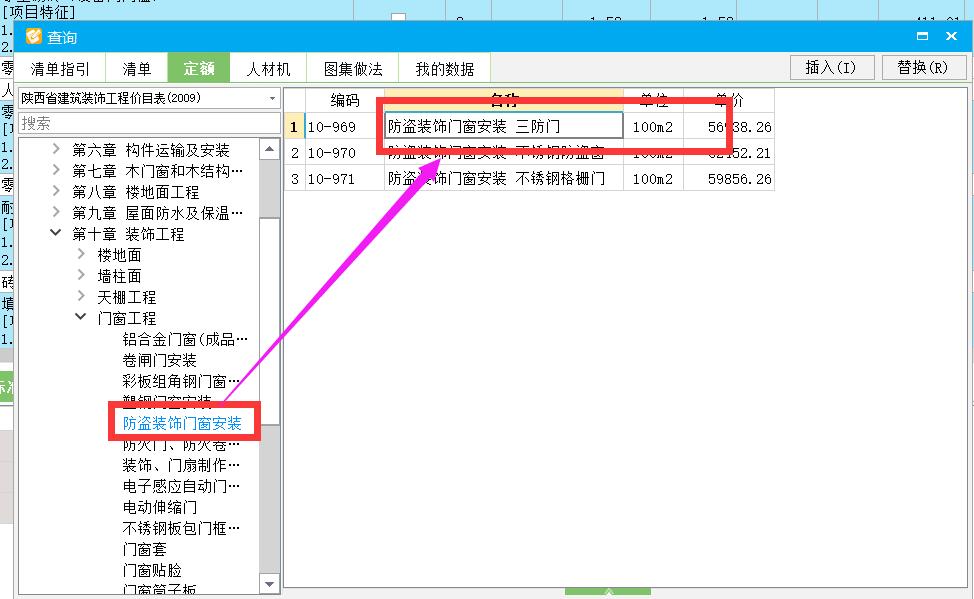Select 电子感应自动门 tree item
974x599 pixels.
(181, 486)
